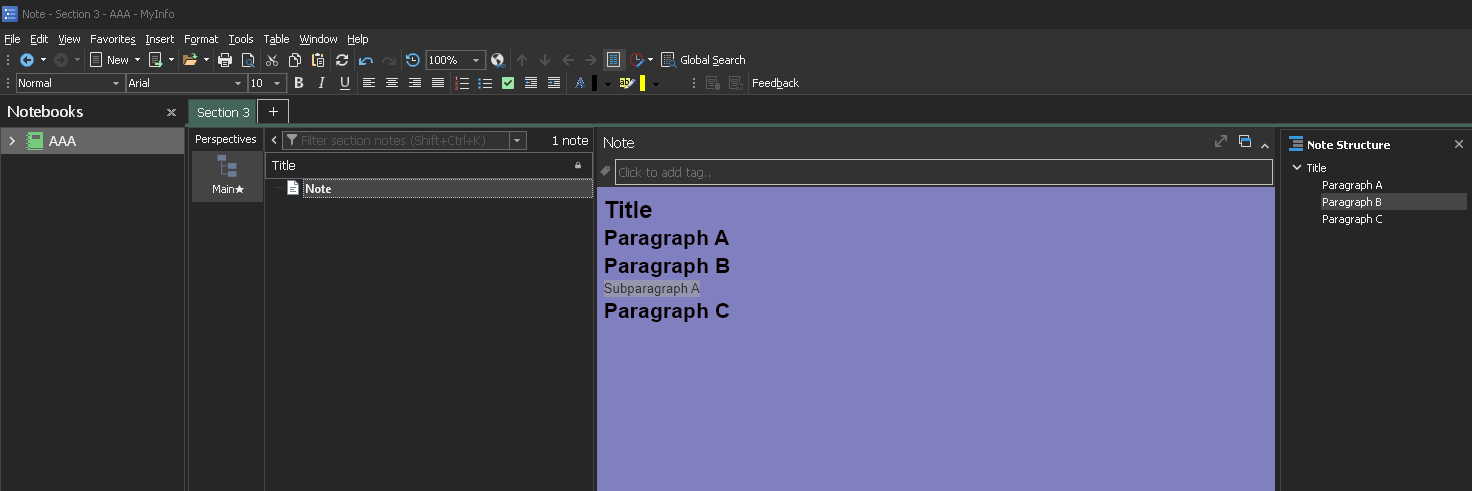Switch to the Section 3 tab
The height and width of the screenshot is (491, 1472).
click(223, 112)
